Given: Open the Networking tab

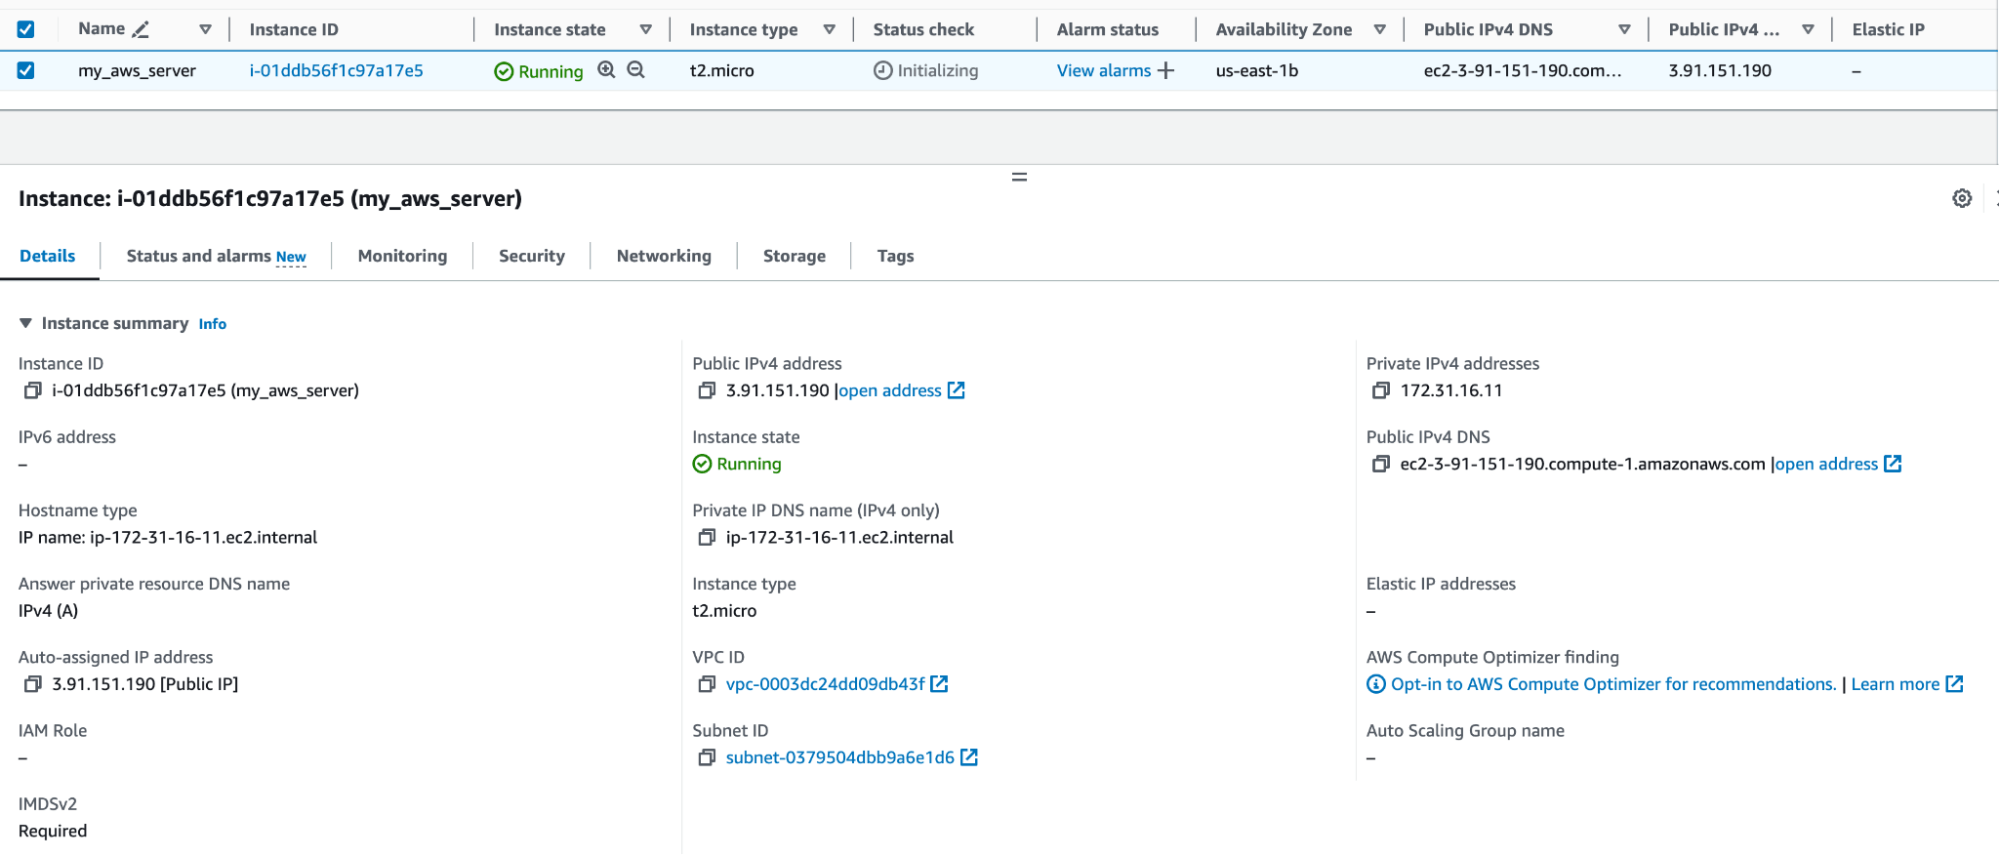Looking at the screenshot, I should (x=663, y=256).
